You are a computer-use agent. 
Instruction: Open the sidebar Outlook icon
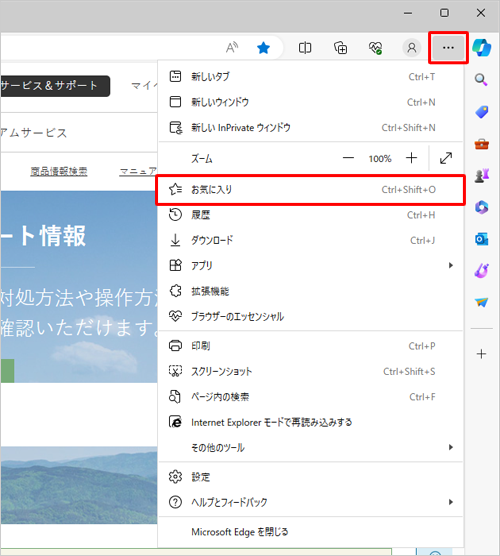tap(482, 239)
